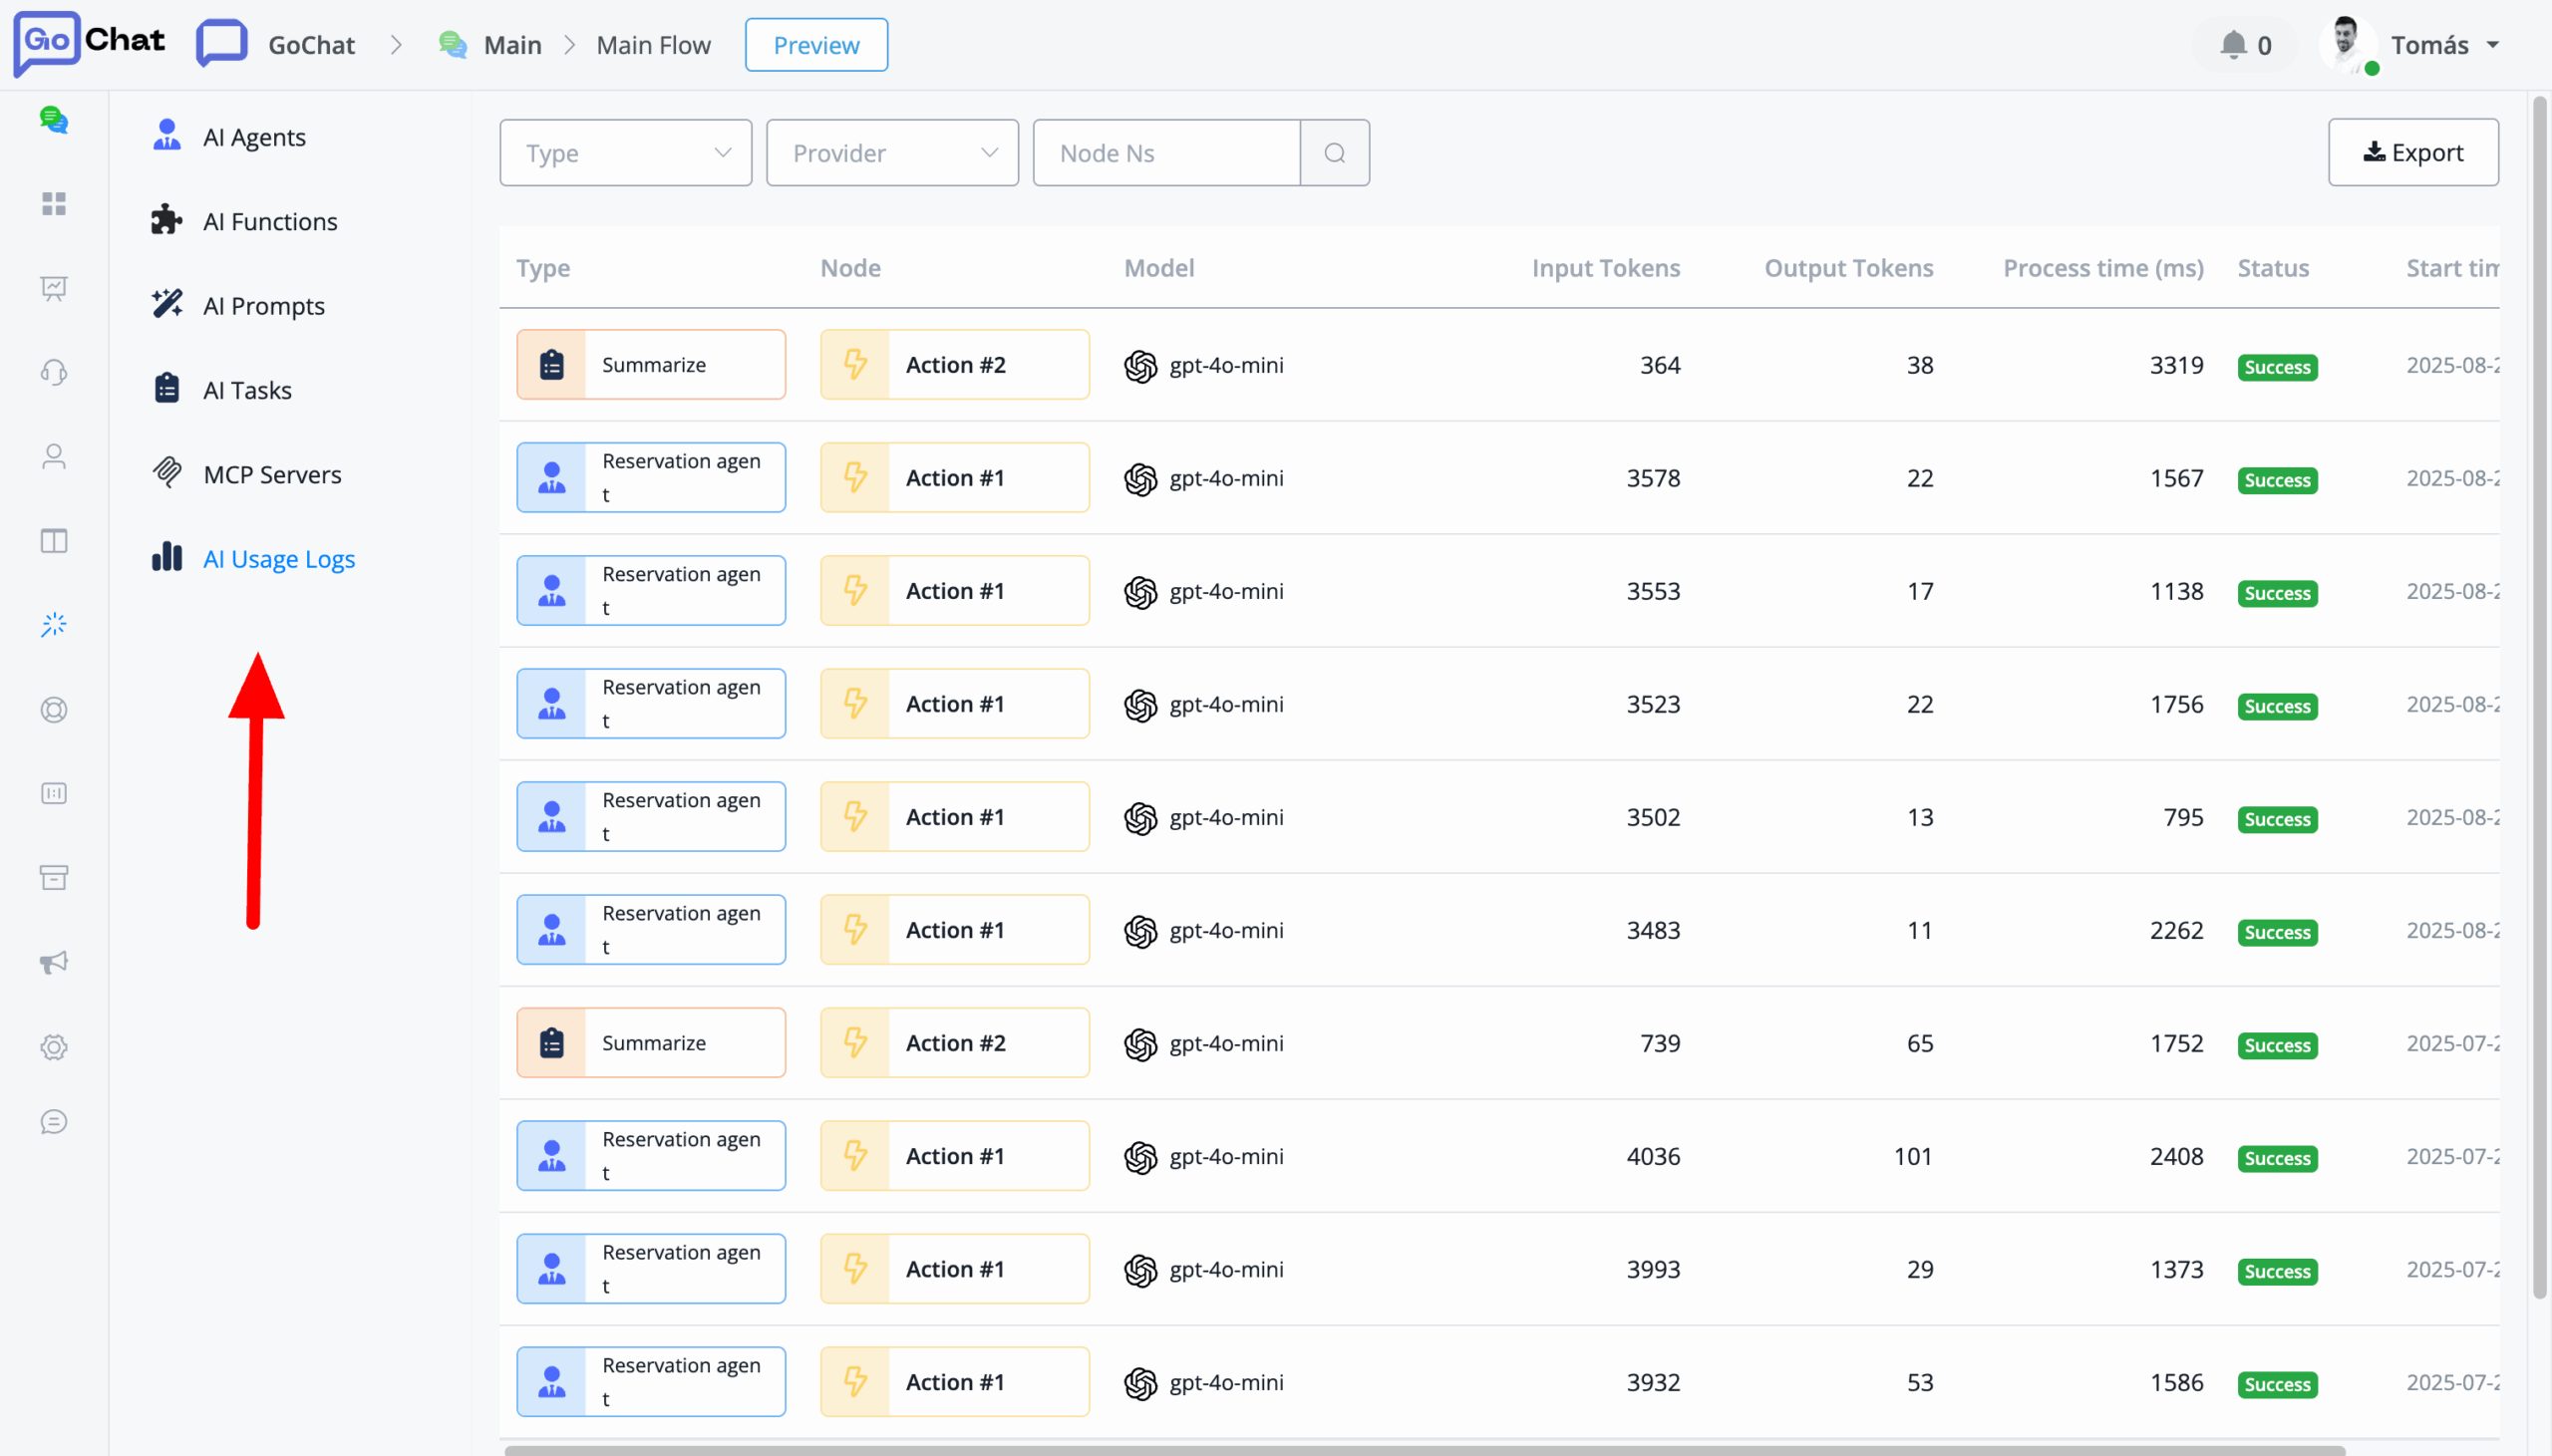This screenshot has width=2552, height=1456.
Task: Click the Main breadcrumb link
Action: point(512,45)
